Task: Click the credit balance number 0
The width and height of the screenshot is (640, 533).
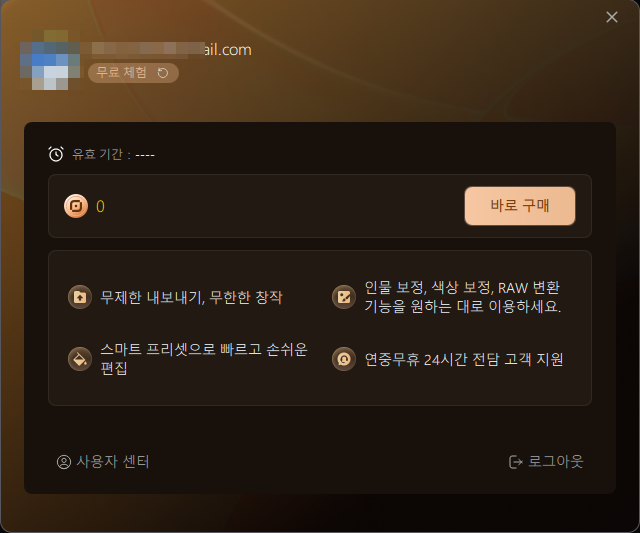Action: (100, 207)
